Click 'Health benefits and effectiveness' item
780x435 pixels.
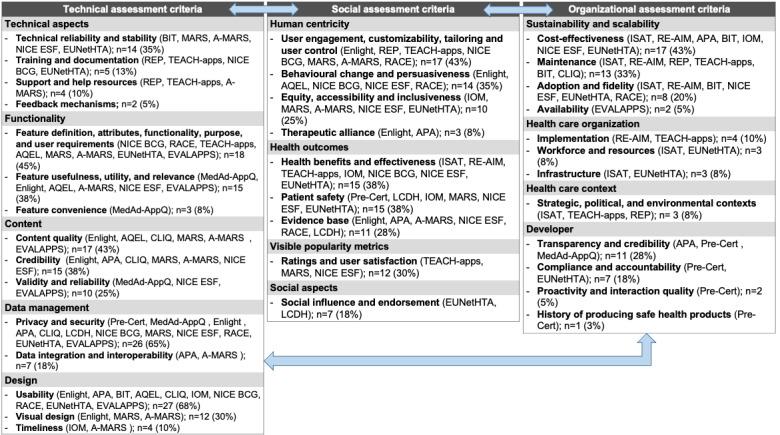(x=358, y=162)
